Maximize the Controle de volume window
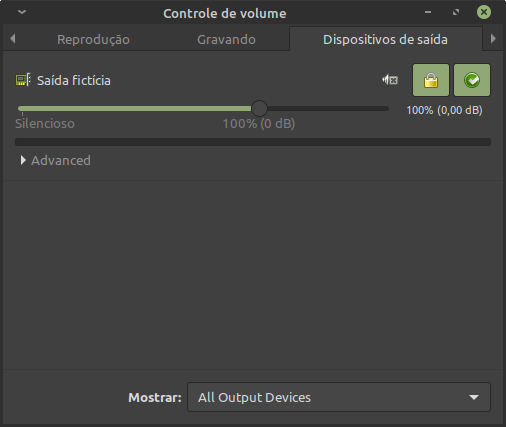Image resolution: width=506 pixels, height=427 pixels. click(456, 12)
